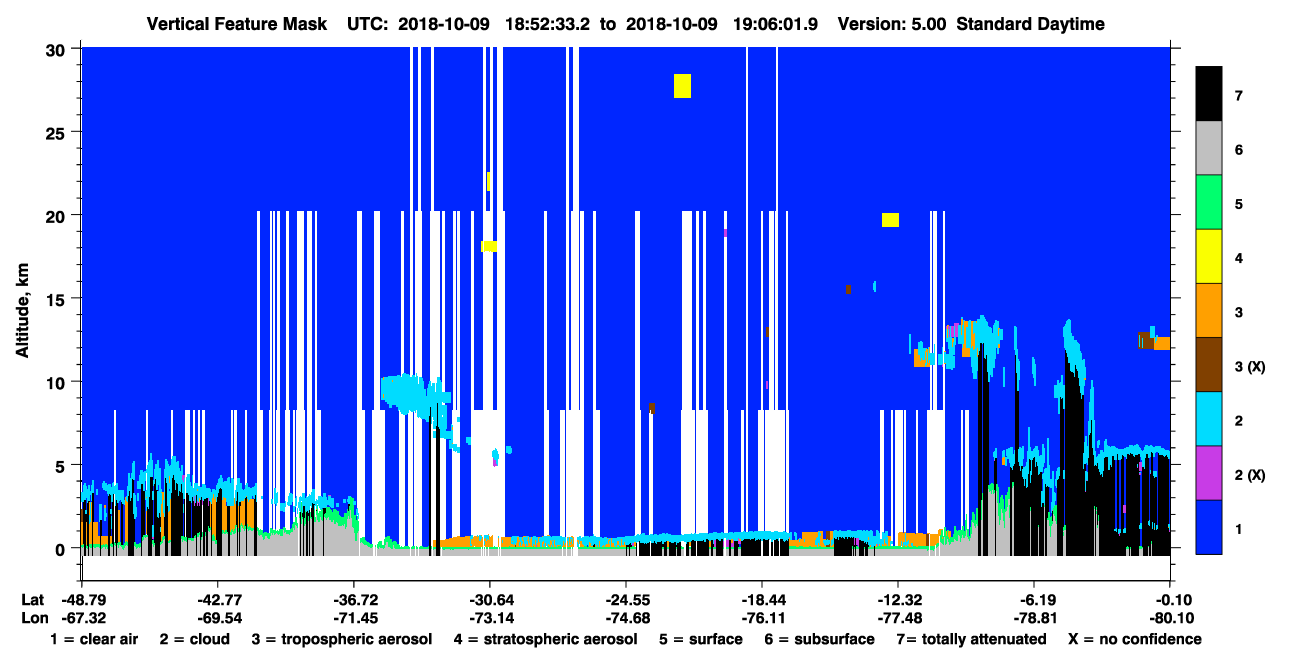The image size is (1300, 667).
Task: Select the 'Standard Daytime' title text
Action: (x=1030, y=24)
